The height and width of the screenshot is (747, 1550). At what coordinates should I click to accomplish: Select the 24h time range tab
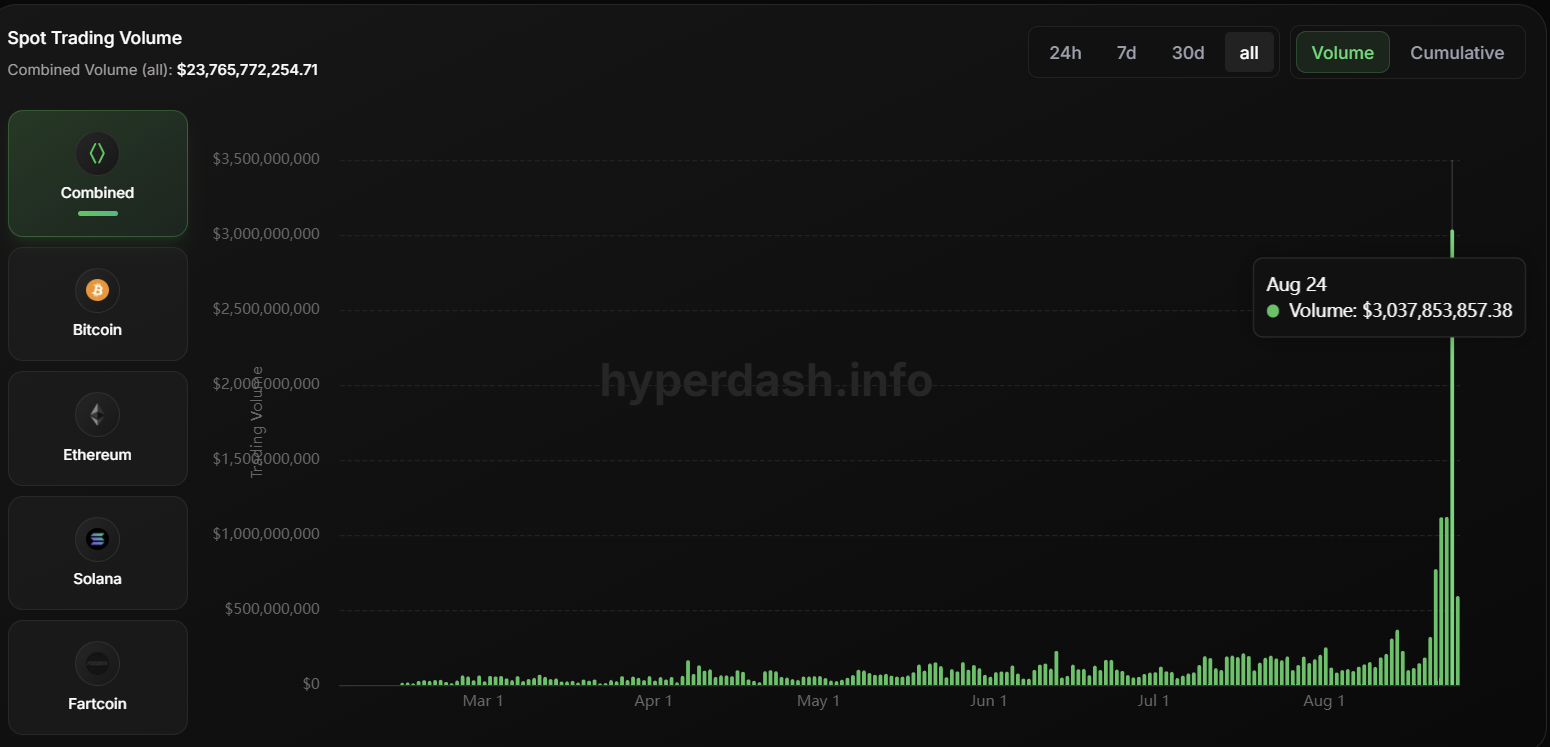[1065, 52]
